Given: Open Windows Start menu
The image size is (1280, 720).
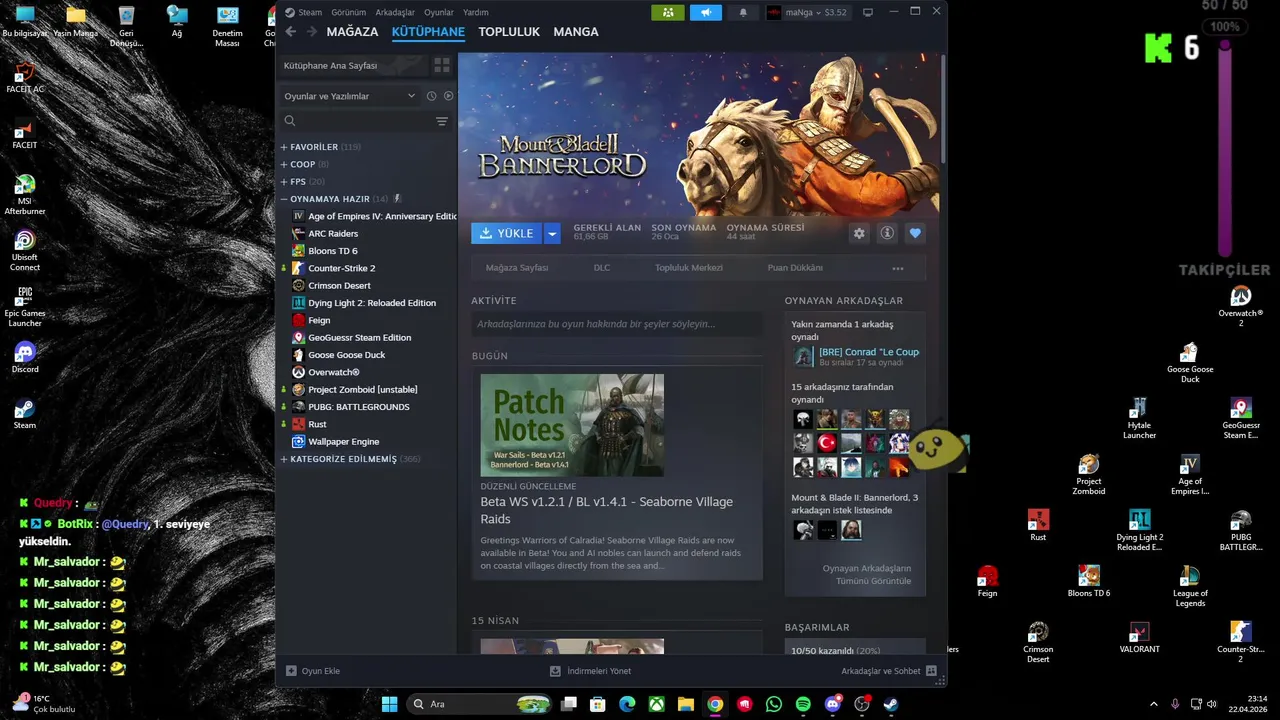Looking at the screenshot, I should 389,704.
